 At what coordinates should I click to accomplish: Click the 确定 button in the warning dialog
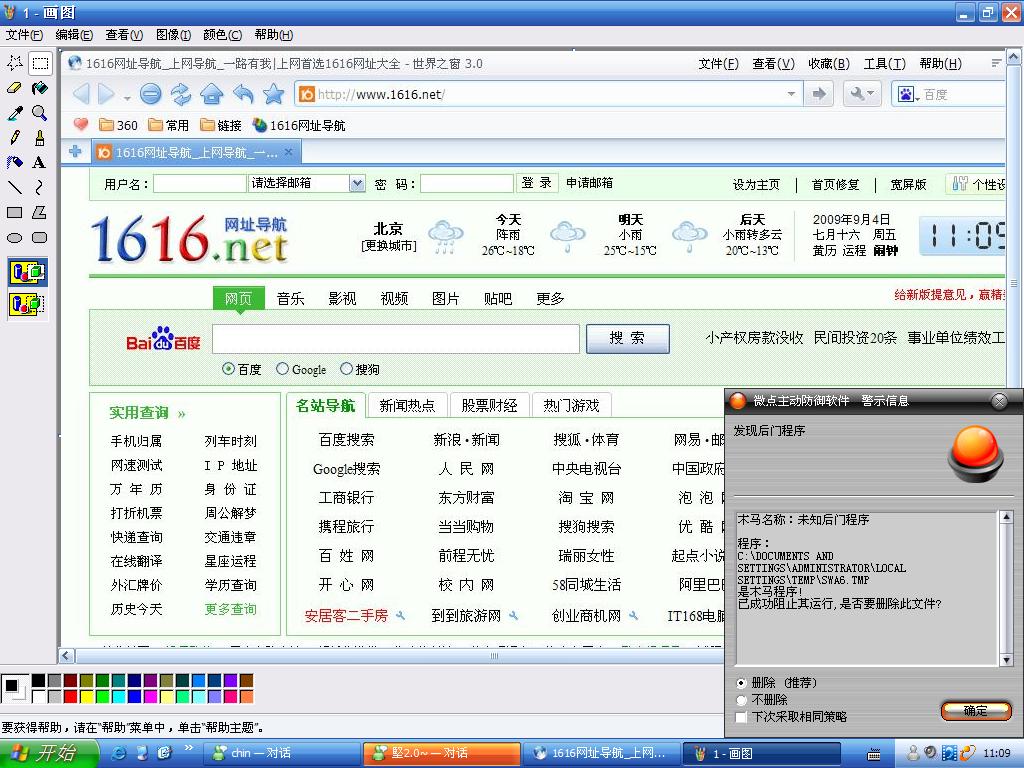[x=976, y=711]
